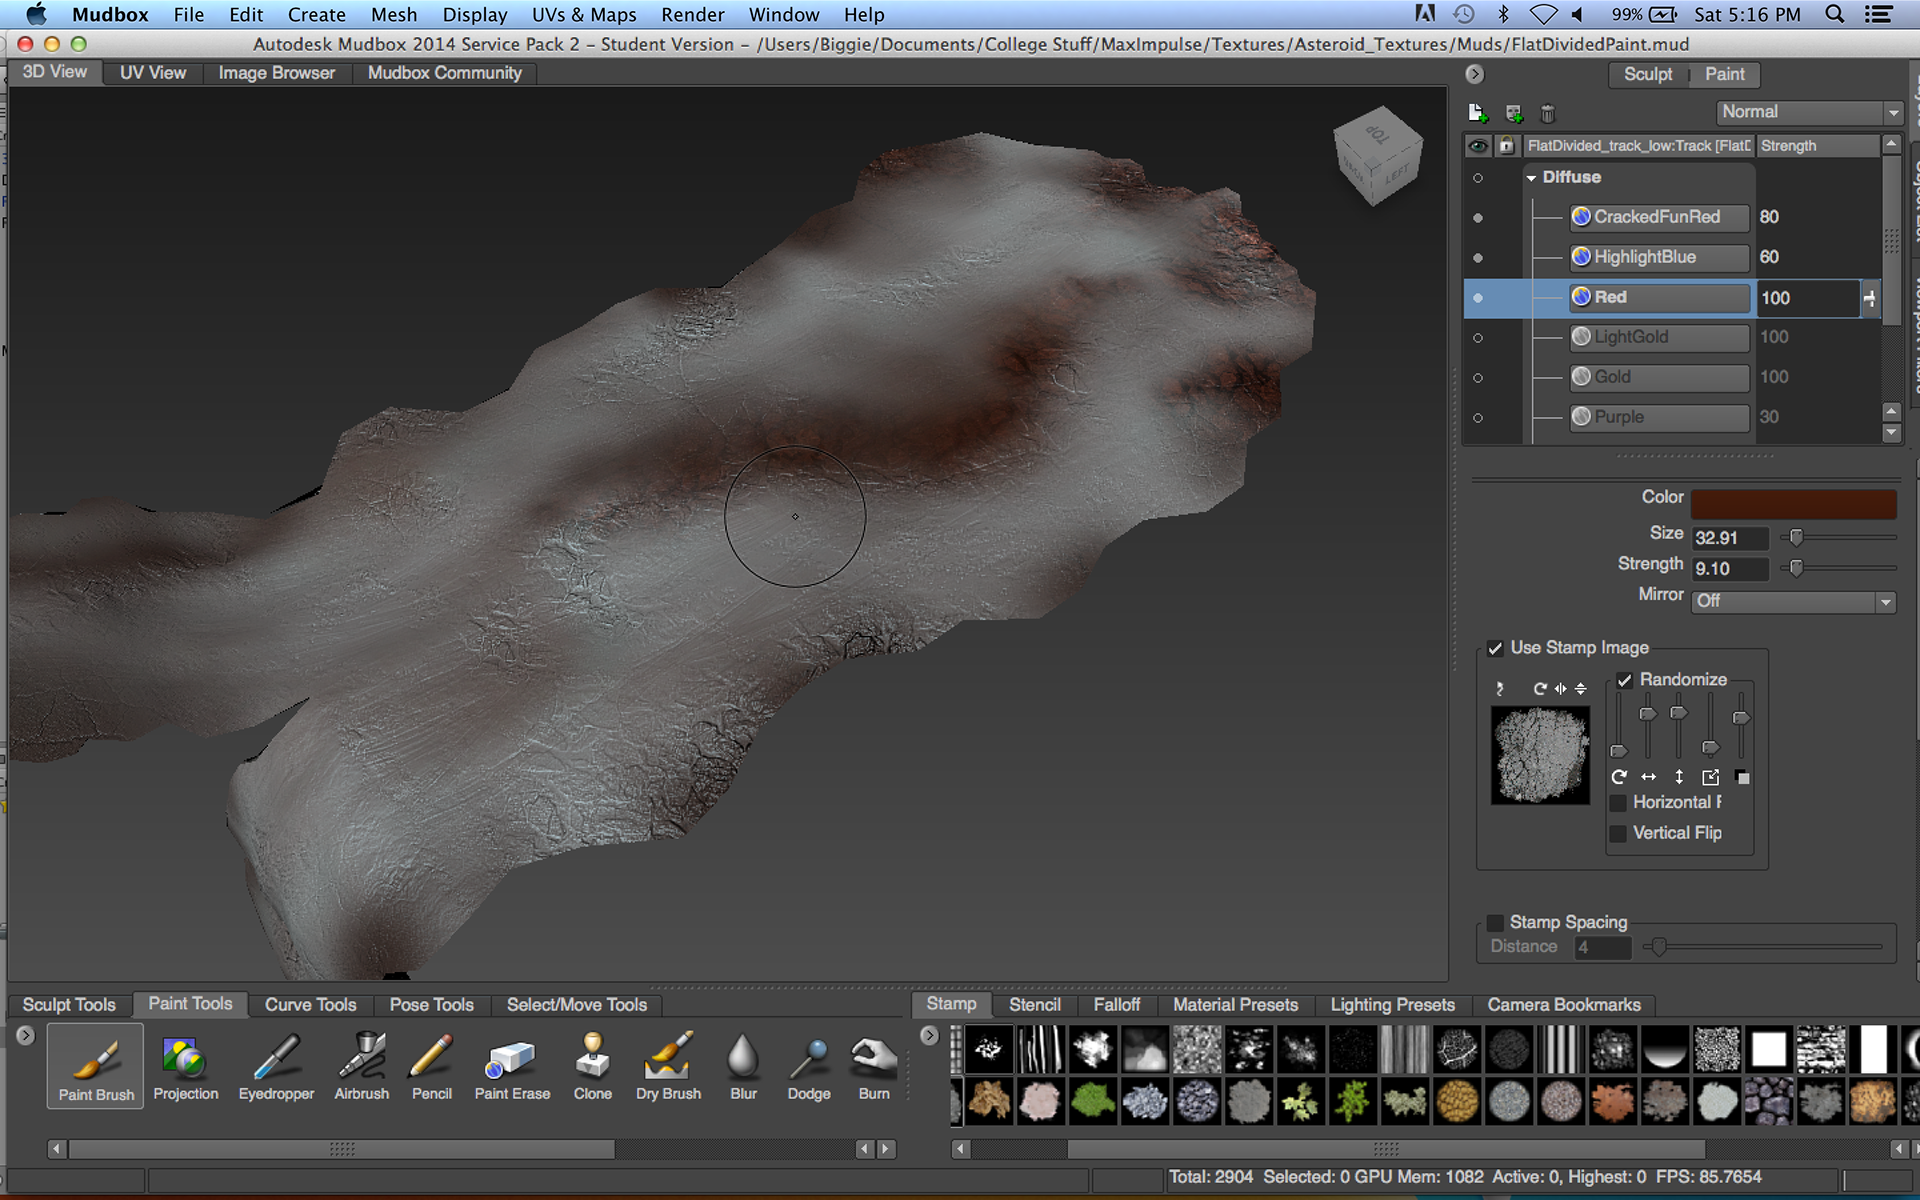The width and height of the screenshot is (1920, 1200).
Task: Open the Wi-Fi status menu
Action: [1544, 14]
